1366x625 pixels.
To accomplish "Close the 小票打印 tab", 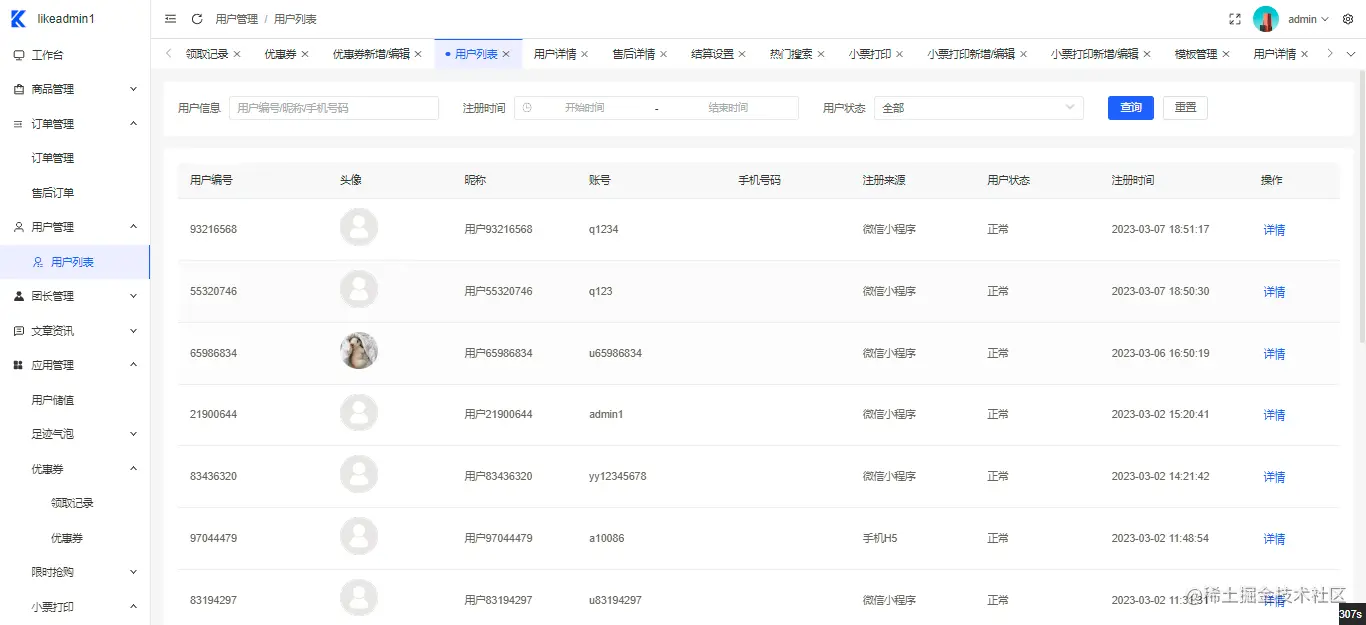I will point(899,54).
